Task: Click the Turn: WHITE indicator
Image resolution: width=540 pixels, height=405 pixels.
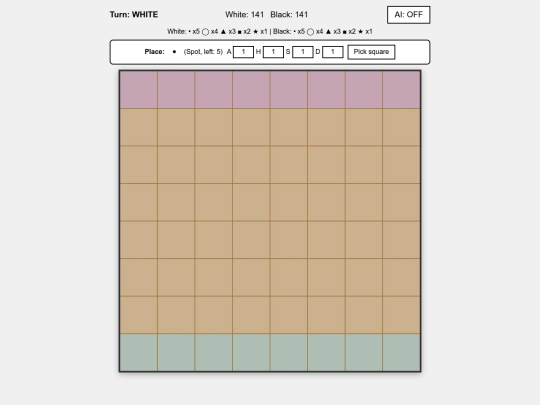Action: 134,14
